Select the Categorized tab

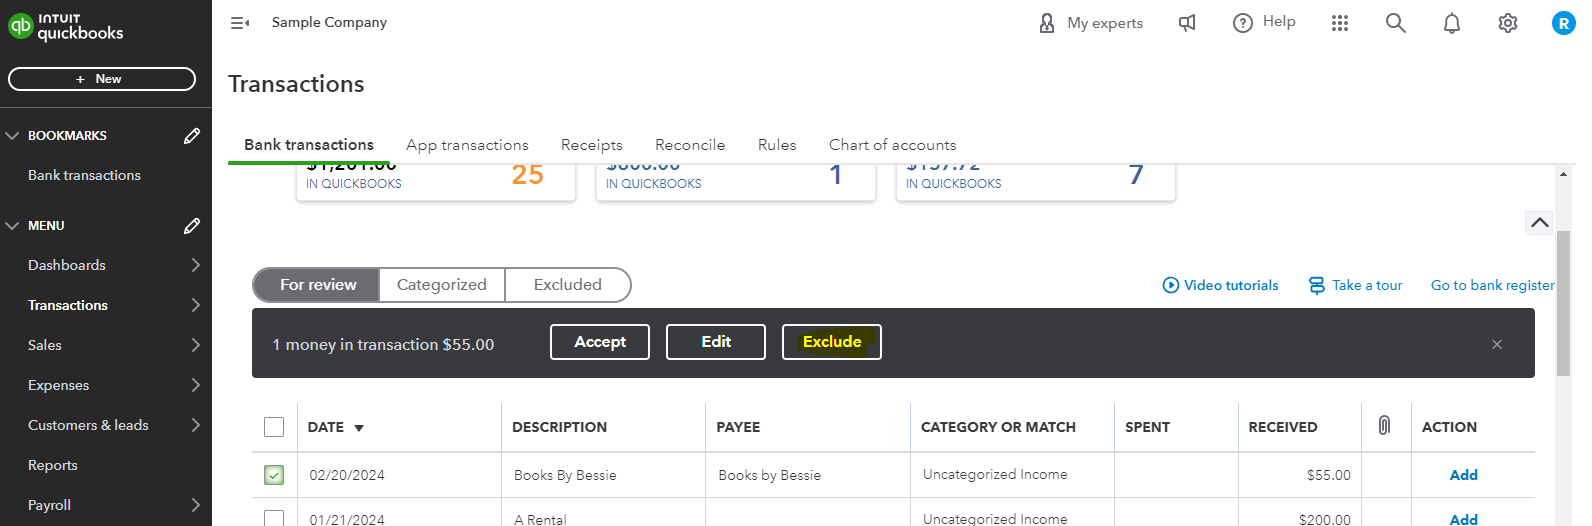coord(441,285)
